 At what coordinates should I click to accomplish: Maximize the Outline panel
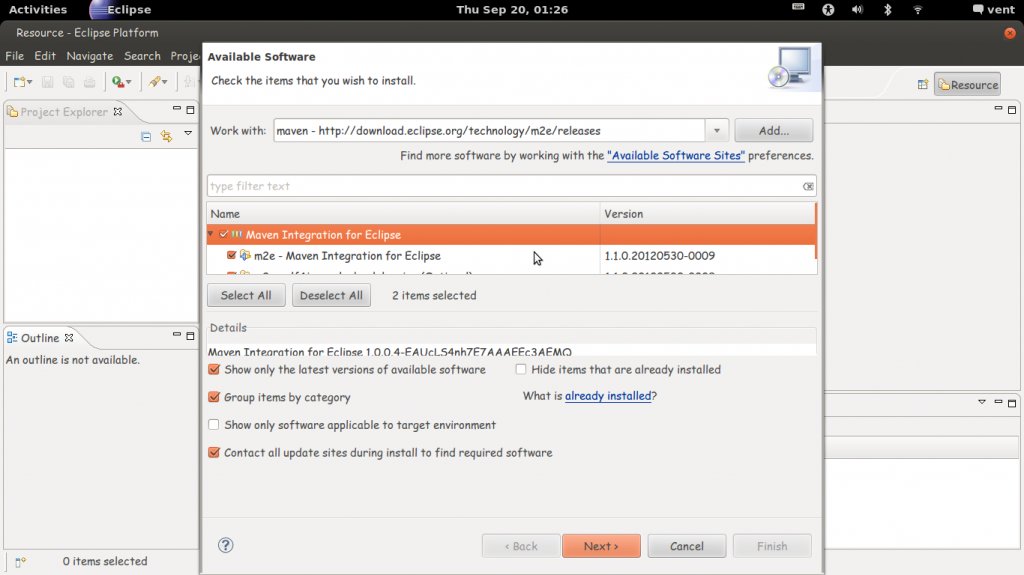point(190,336)
